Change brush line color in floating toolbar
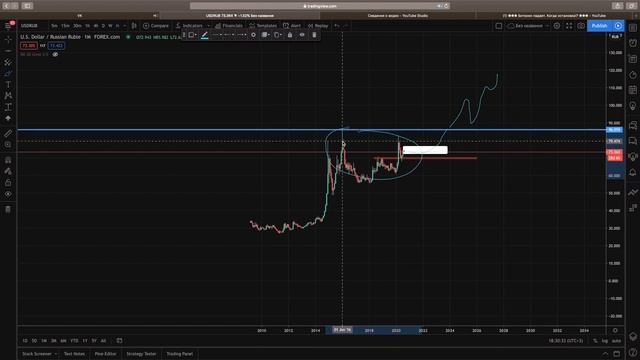 (x=204, y=35)
